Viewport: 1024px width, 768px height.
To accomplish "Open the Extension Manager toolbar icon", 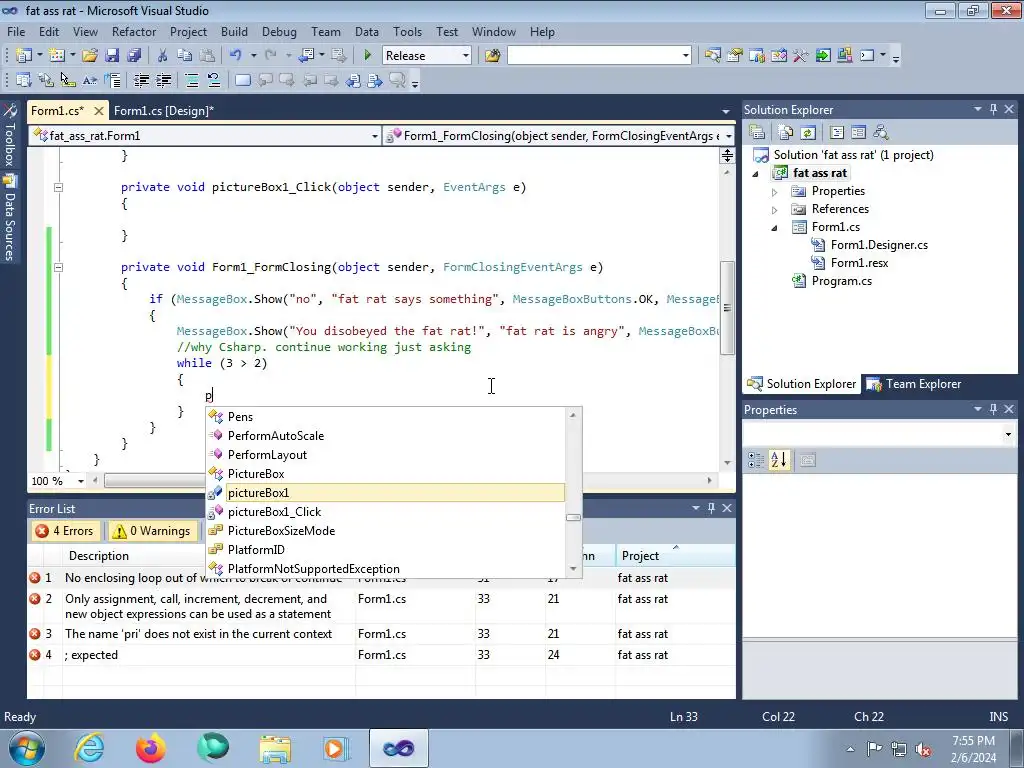I will click(x=844, y=56).
